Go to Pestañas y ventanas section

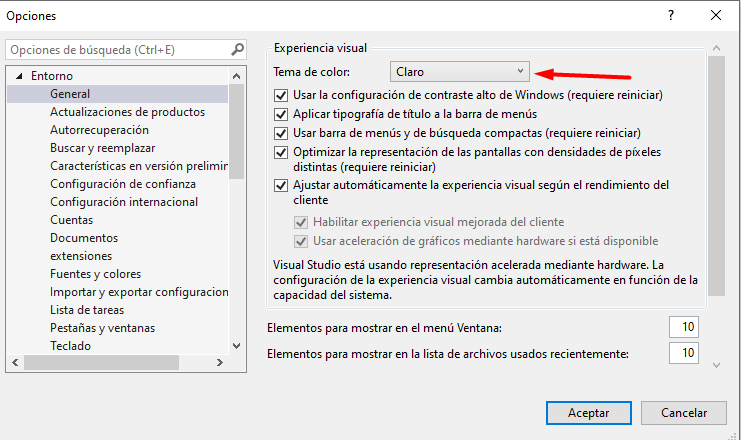(x=102, y=328)
